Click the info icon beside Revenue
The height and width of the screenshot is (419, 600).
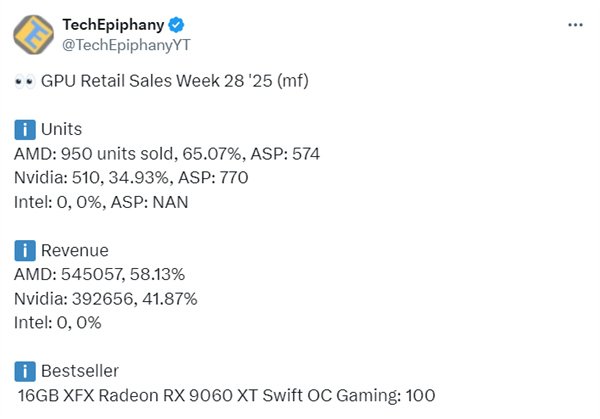[x=25, y=250]
